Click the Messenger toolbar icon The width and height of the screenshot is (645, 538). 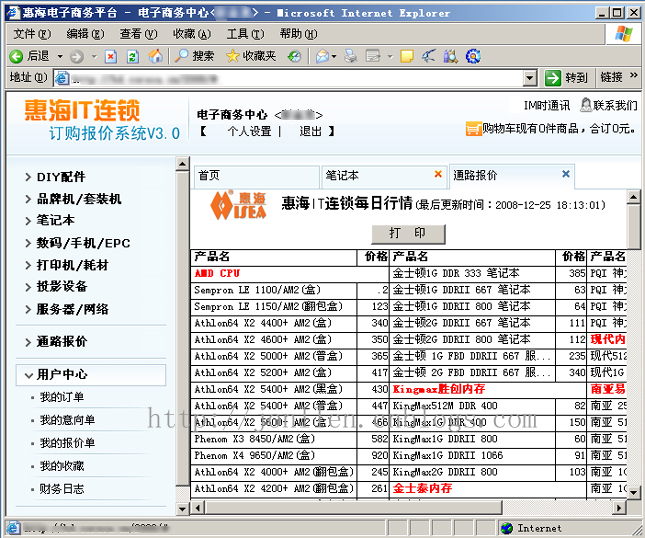click(429, 56)
